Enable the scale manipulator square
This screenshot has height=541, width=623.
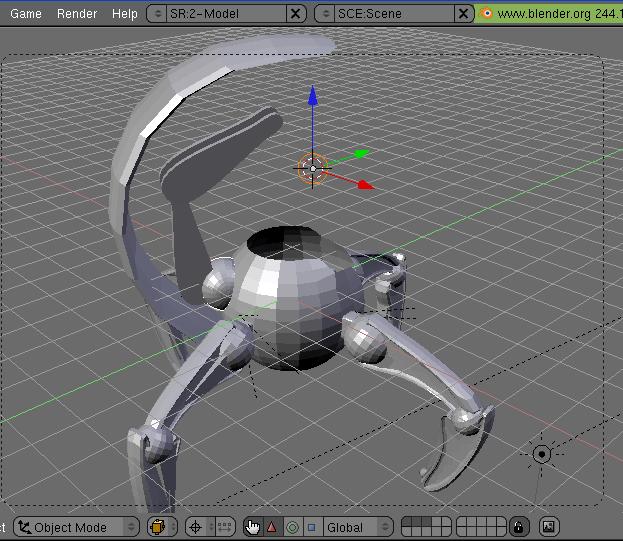[x=313, y=527]
